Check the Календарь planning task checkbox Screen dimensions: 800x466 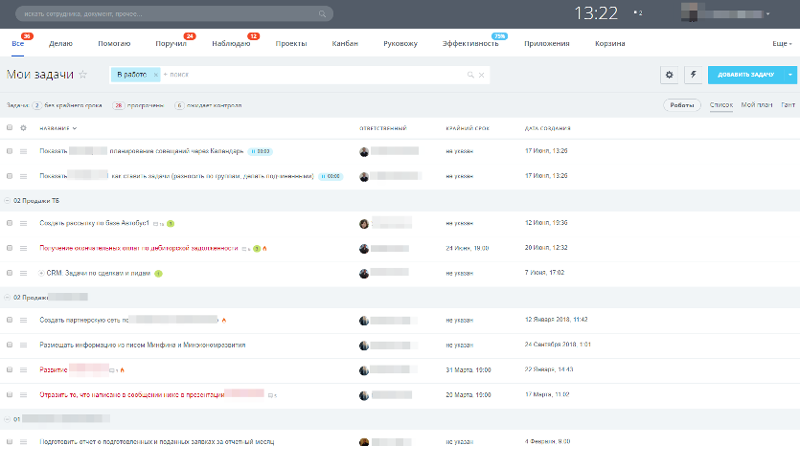[9, 151]
